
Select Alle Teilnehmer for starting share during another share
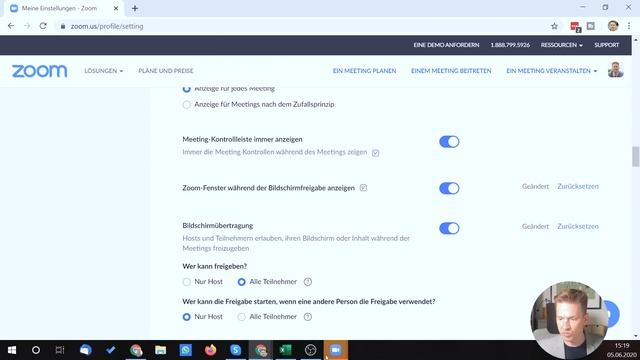point(242,317)
